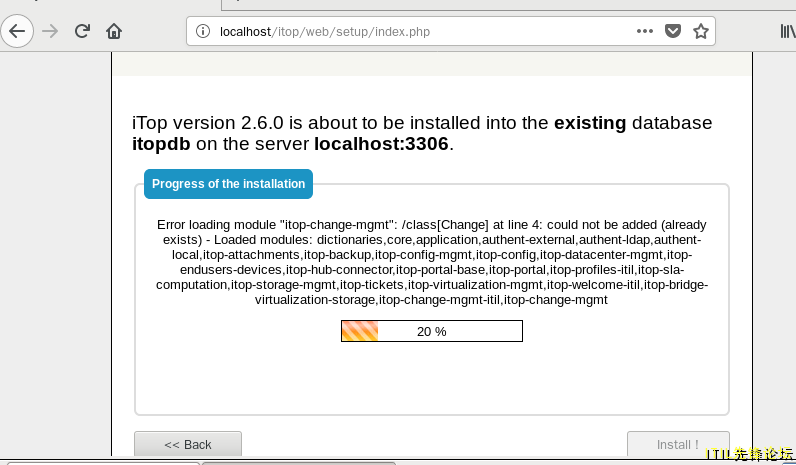Click the browser Back arrow button
This screenshot has height=465, width=796.
[x=17, y=31]
